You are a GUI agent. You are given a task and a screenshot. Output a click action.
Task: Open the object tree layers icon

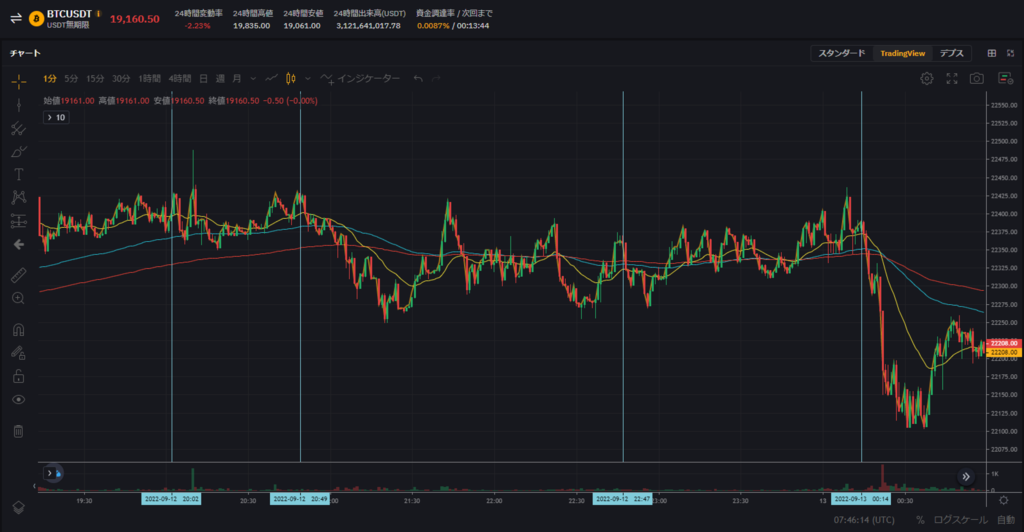(x=19, y=507)
